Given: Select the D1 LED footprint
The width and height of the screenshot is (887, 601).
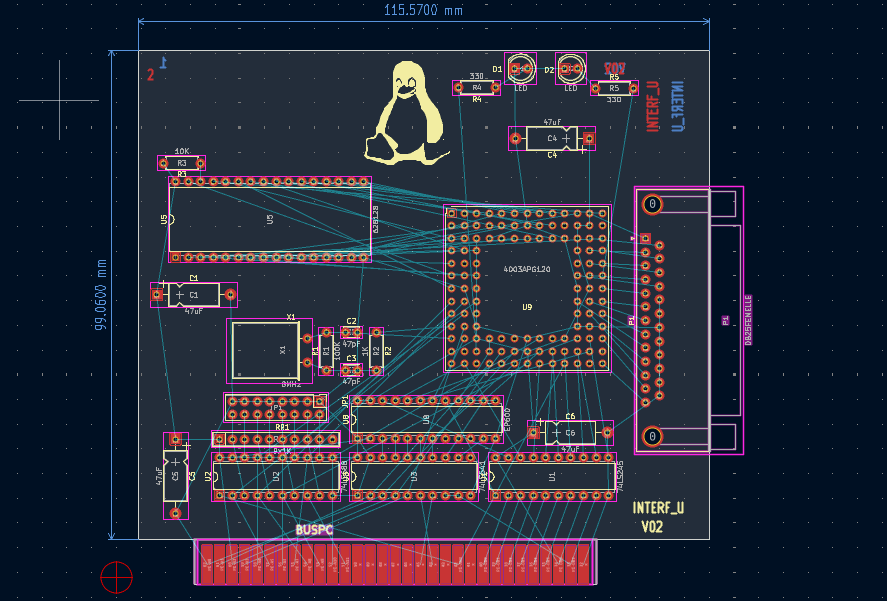Looking at the screenshot, I should pos(520,69).
